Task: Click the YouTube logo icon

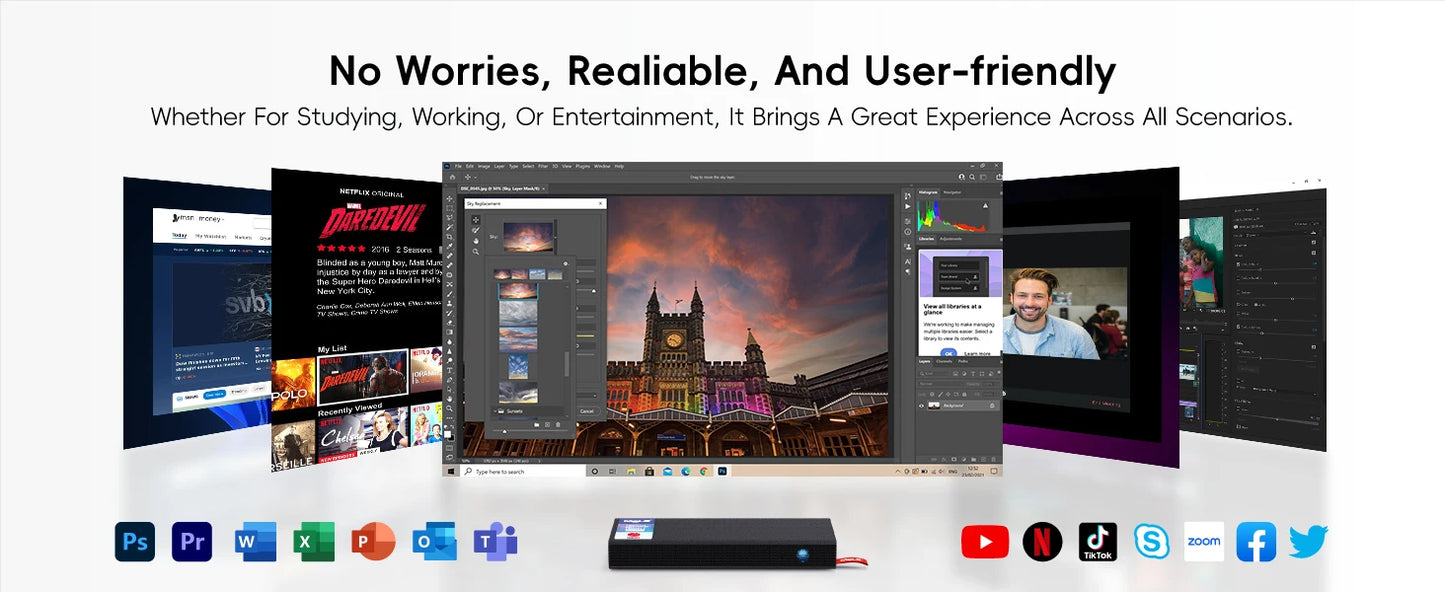Action: click(985, 541)
